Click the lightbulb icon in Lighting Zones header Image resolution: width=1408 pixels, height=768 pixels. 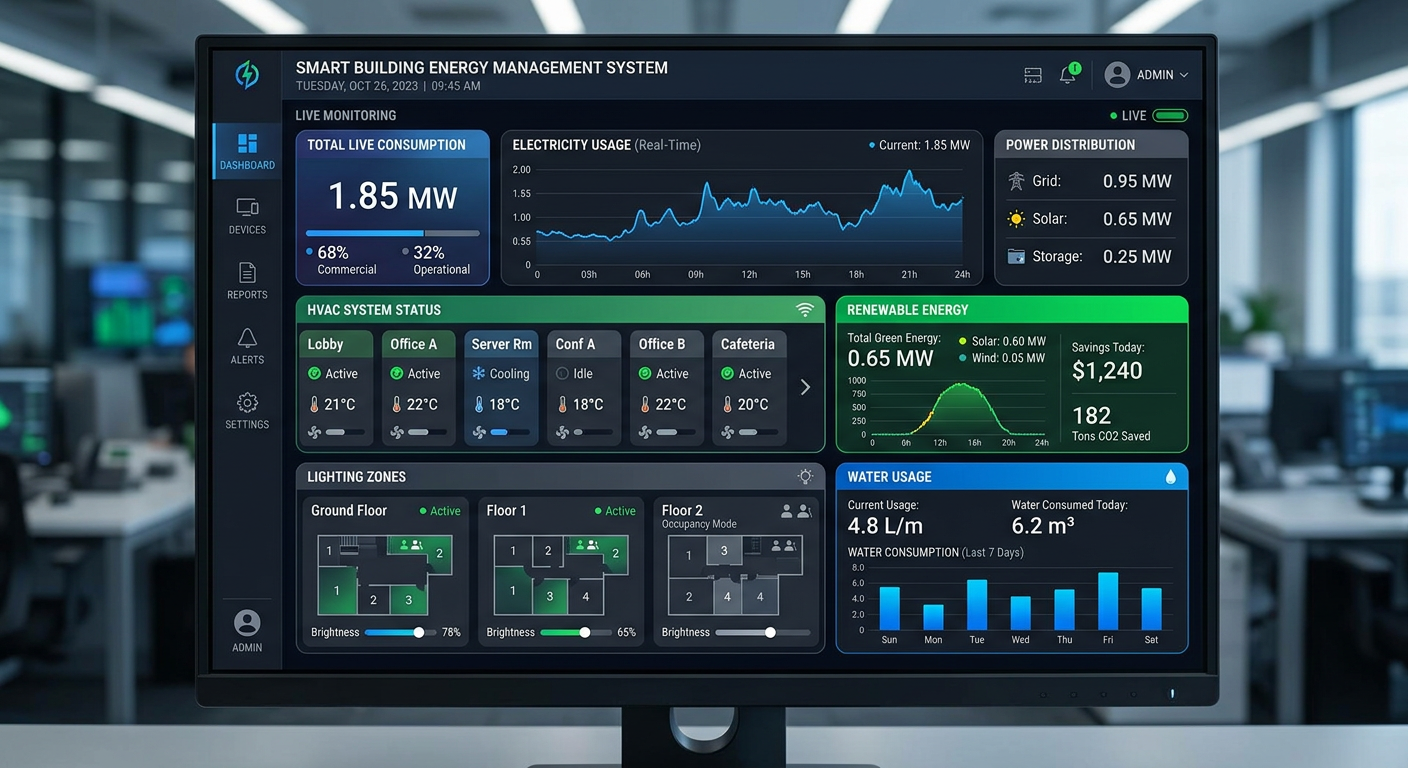805,477
